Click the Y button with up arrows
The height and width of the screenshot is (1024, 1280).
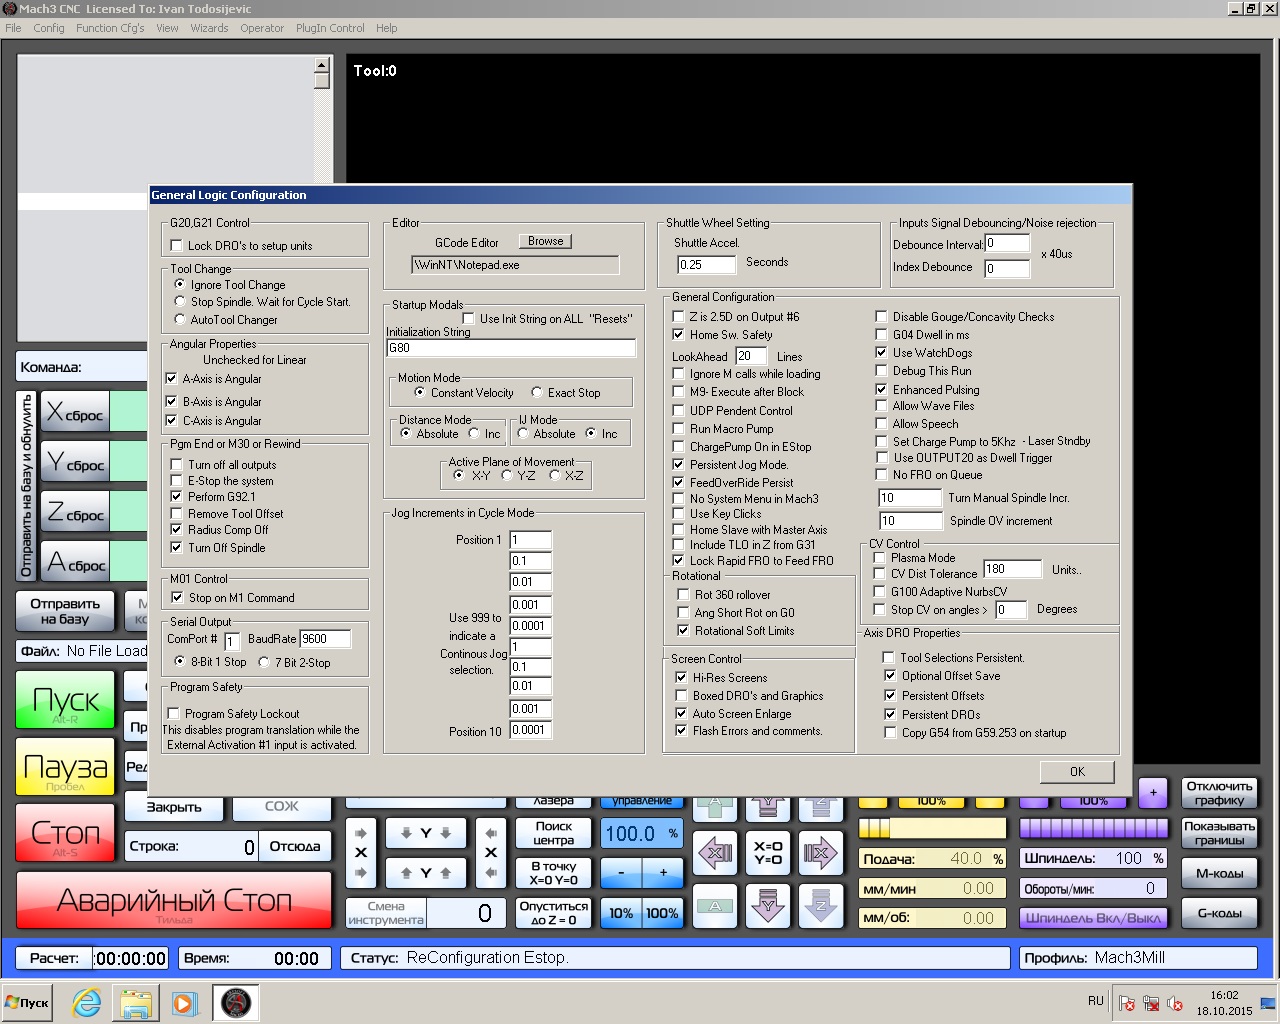pyautogui.click(x=426, y=873)
